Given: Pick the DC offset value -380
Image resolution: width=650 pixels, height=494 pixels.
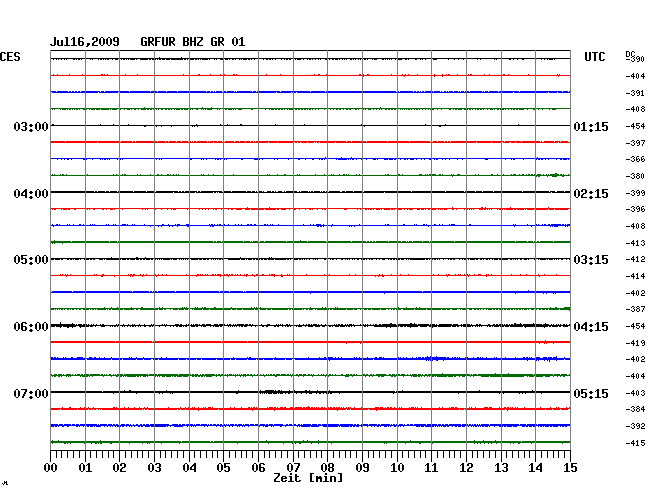Looking at the screenshot, I should pos(635,176).
